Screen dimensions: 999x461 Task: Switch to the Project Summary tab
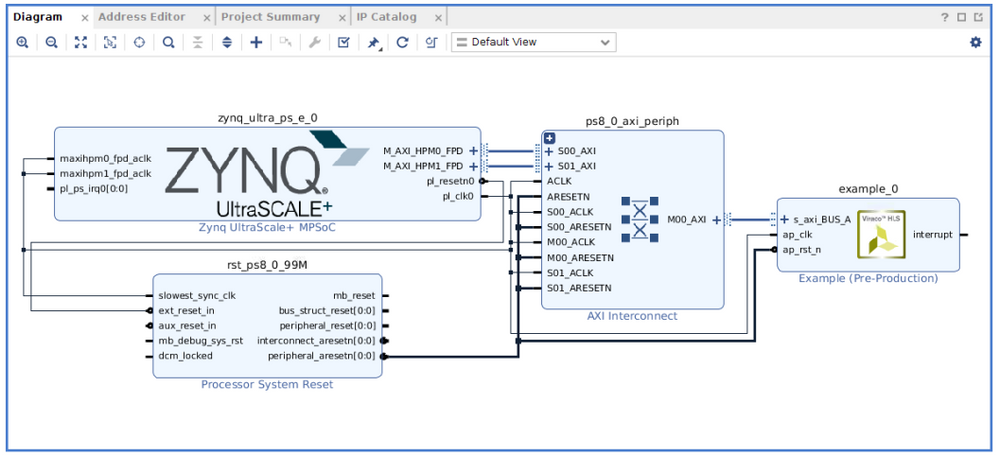tap(270, 17)
